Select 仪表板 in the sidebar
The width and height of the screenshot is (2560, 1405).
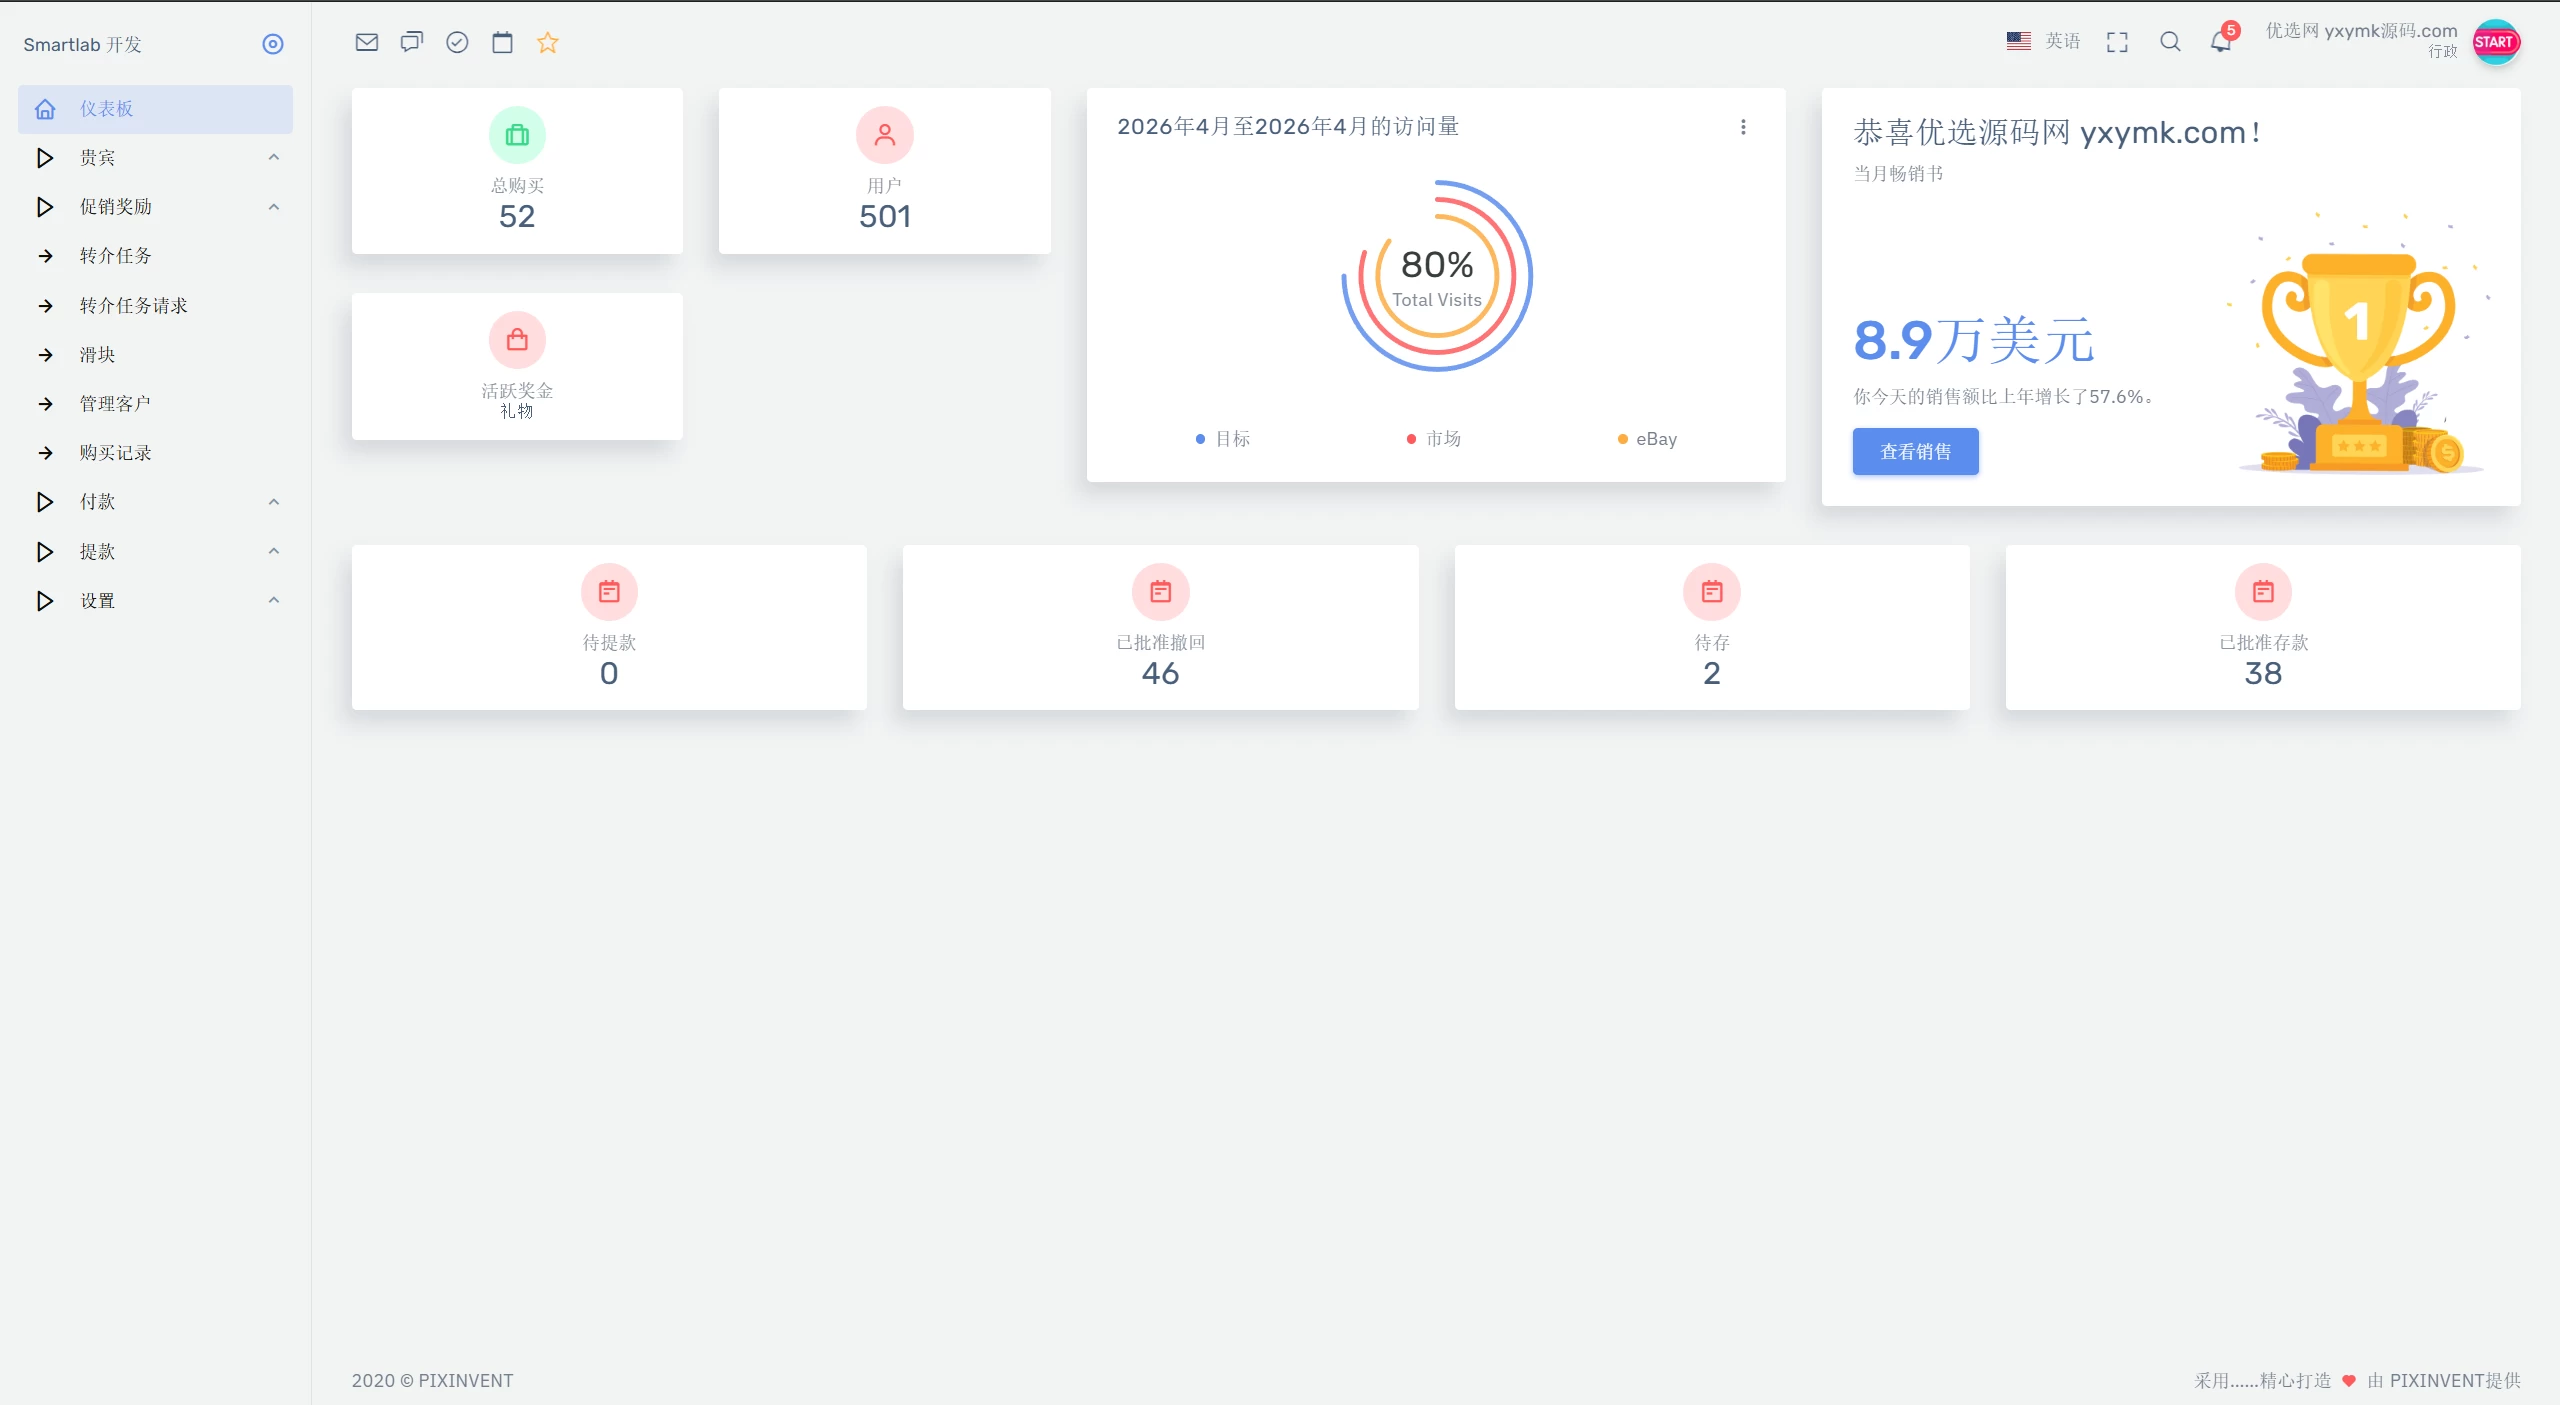104,109
